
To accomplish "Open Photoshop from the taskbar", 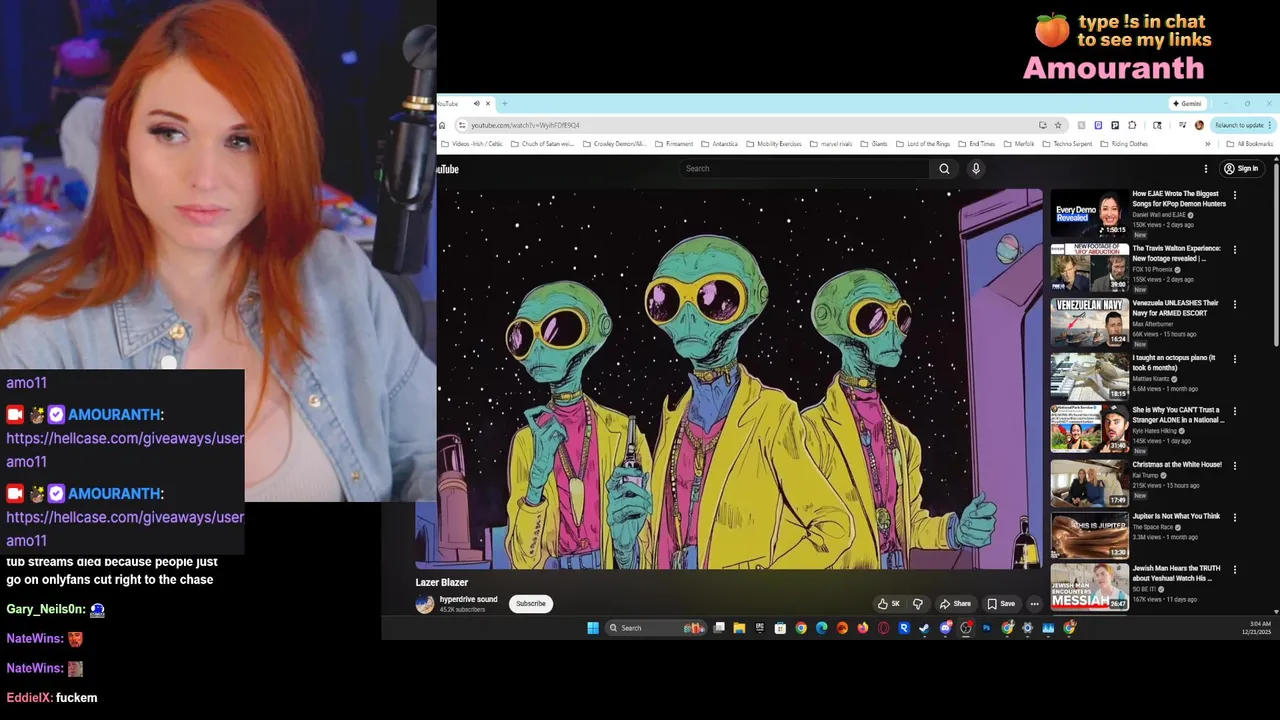I will [x=986, y=628].
